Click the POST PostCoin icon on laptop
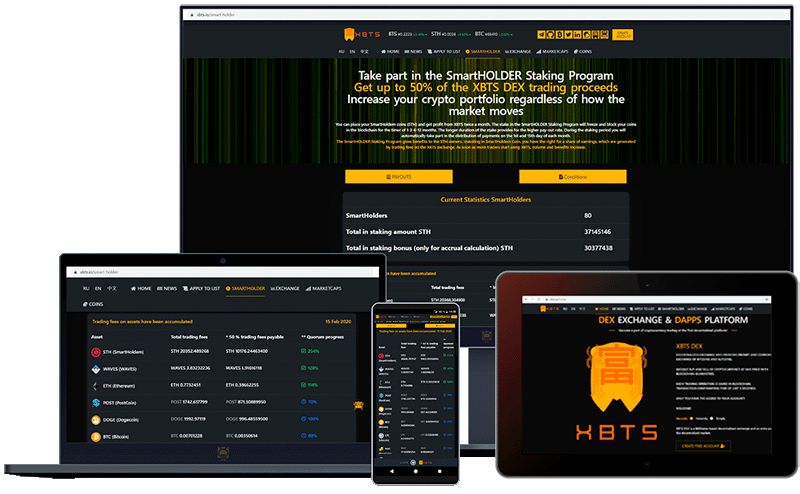The width and height of the screenshot is (800, 494). pyautogui.click(x=96, y=403)
